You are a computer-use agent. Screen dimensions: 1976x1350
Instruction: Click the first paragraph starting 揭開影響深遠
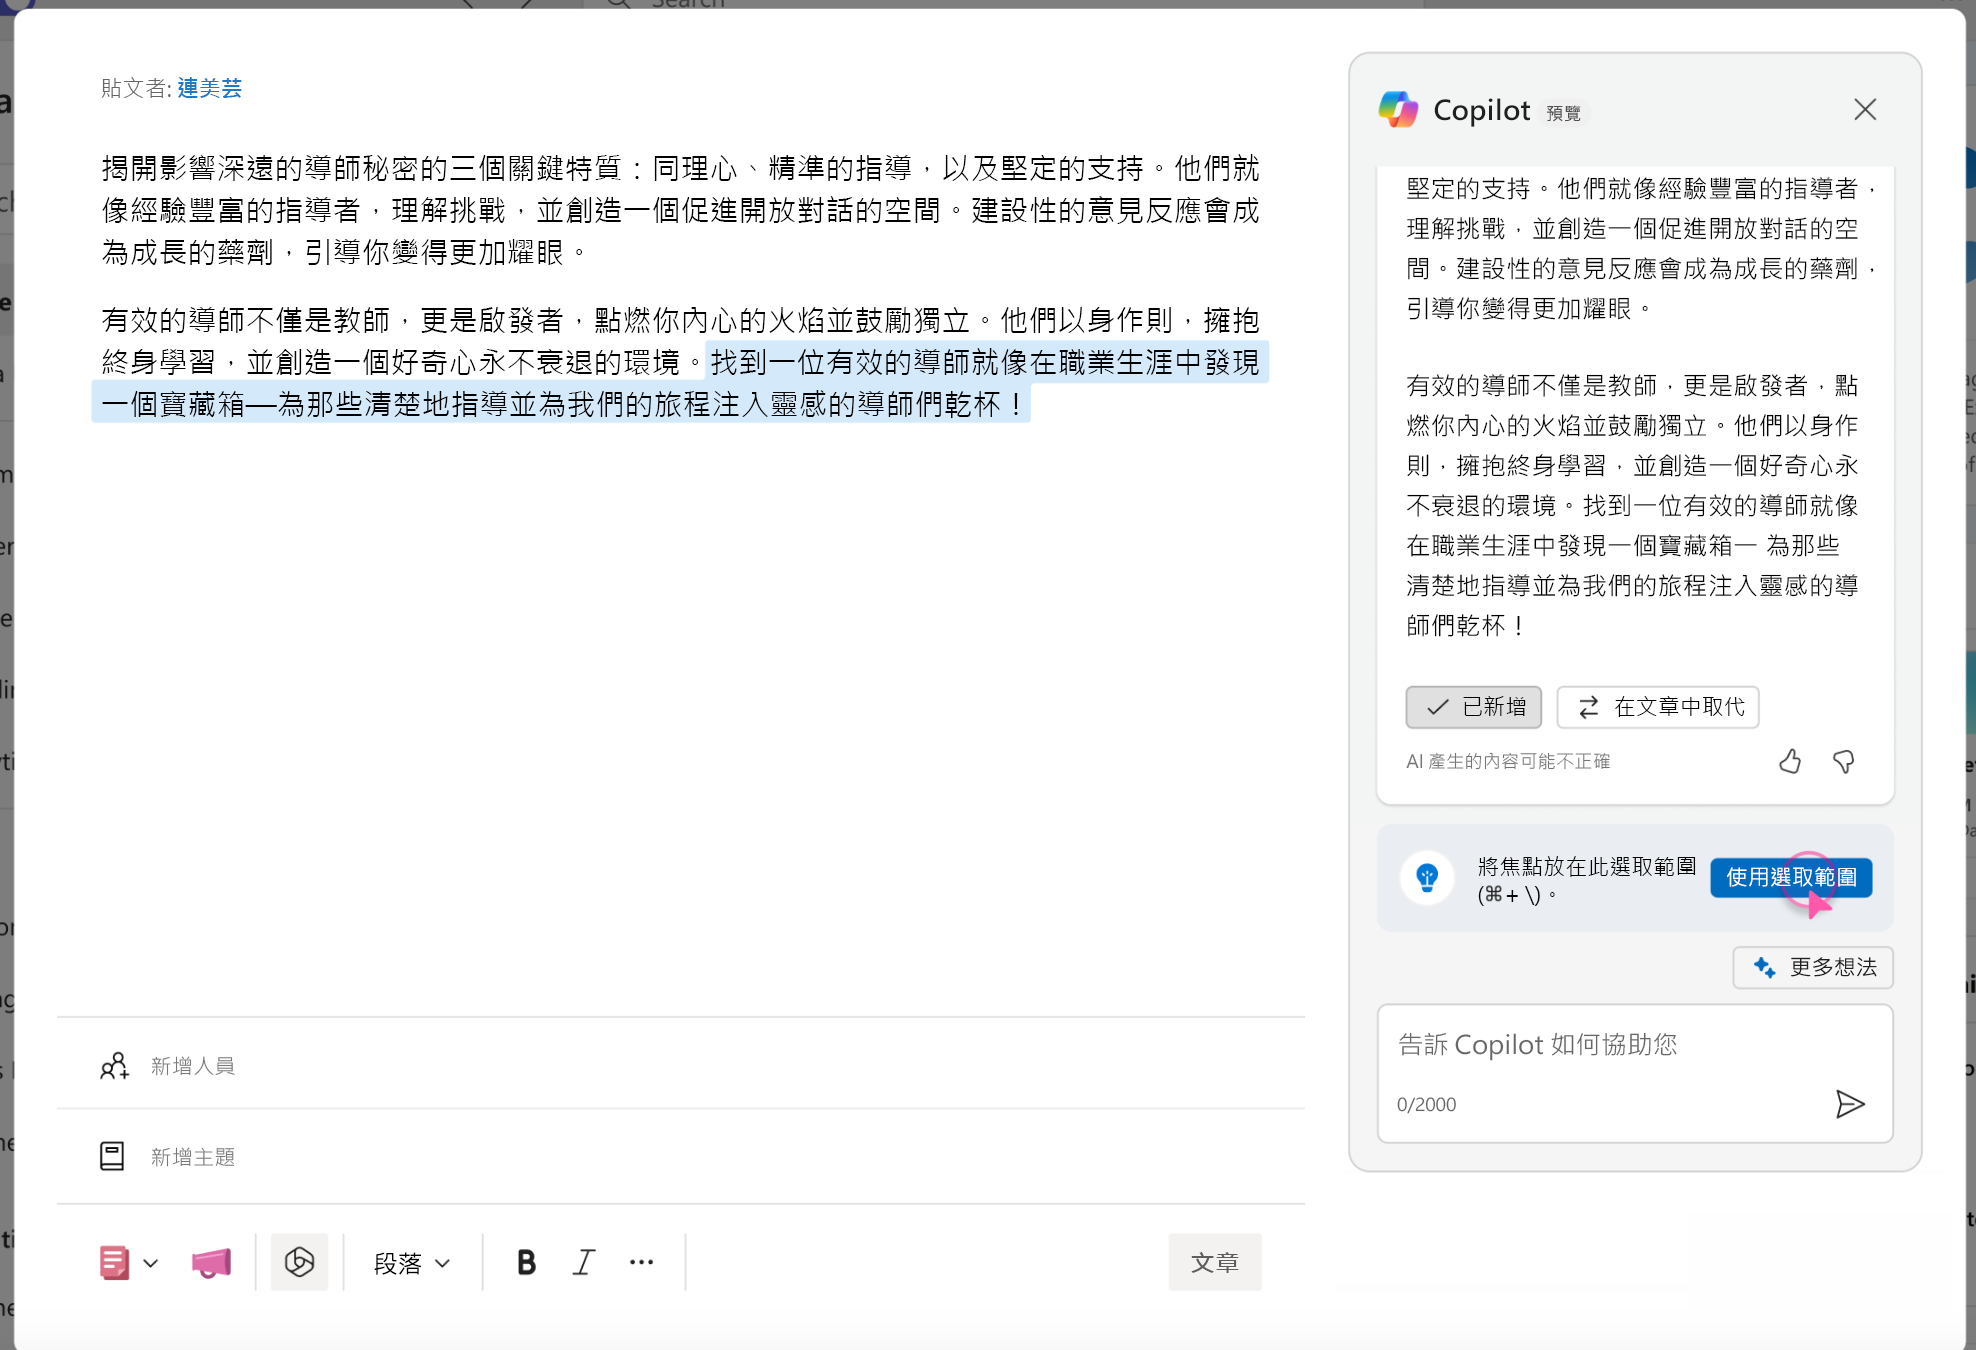coord(680,210)
